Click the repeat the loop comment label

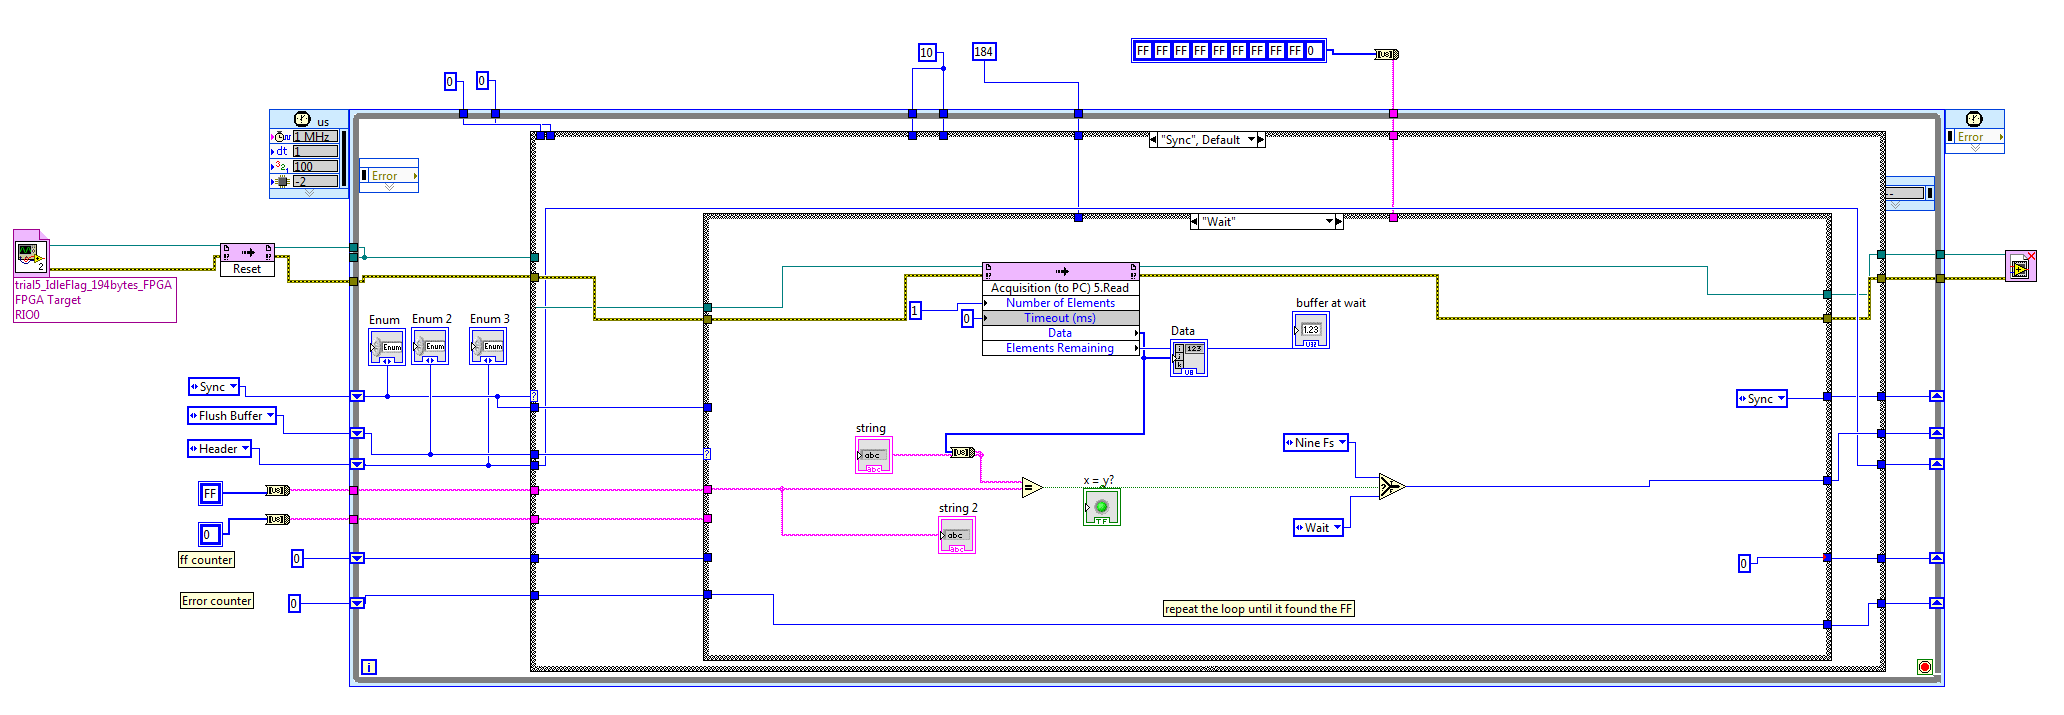pyautogui.click(x=1258, y=609)
